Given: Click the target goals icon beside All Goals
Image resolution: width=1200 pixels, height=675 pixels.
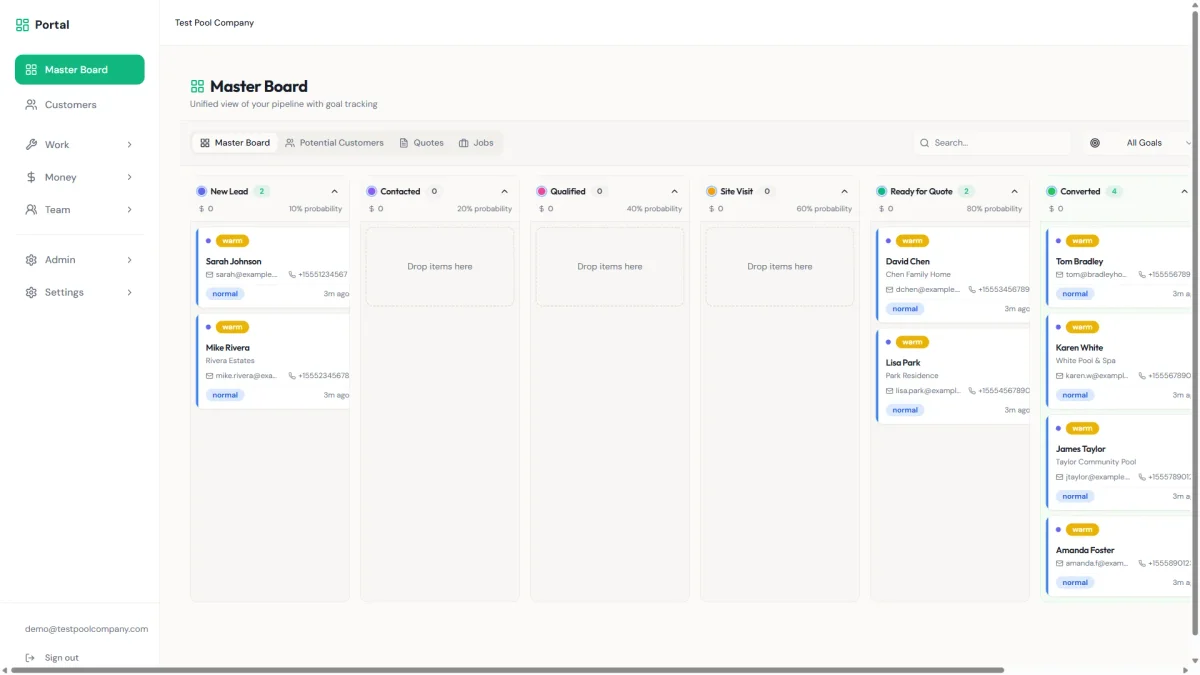Looking at the screenshot, I should tap(1095, 143).
